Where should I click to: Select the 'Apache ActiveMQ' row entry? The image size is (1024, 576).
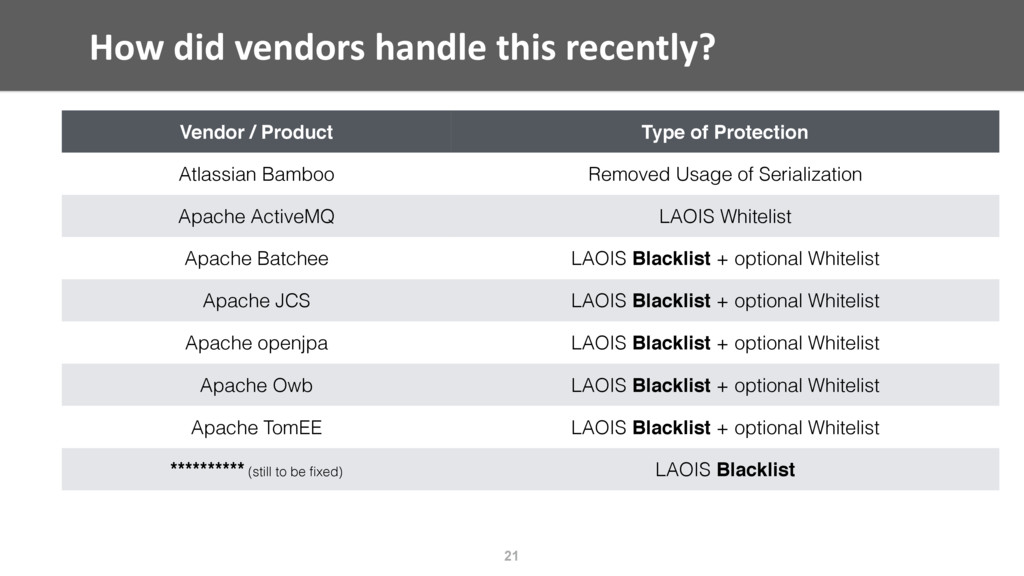click(256, 216)
